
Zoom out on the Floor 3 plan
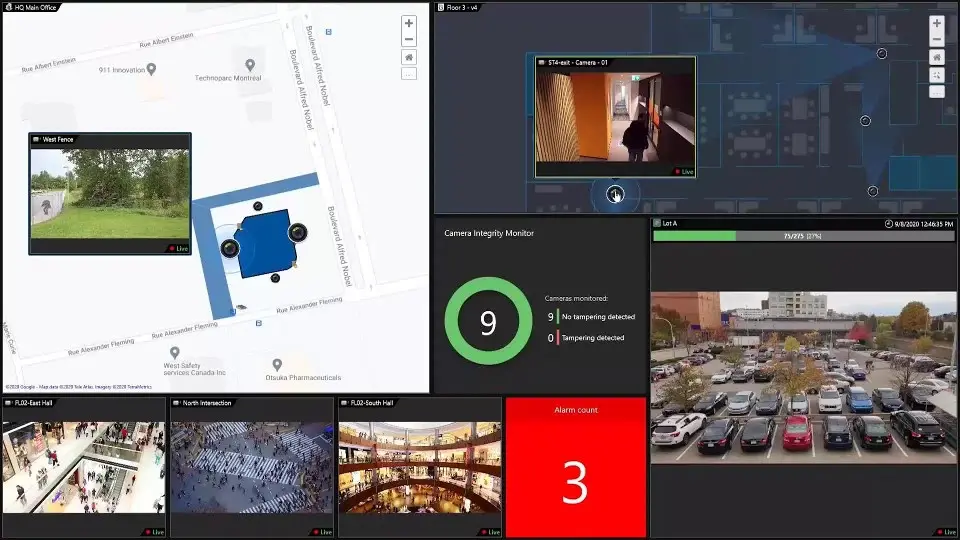[x=936, y=40]
